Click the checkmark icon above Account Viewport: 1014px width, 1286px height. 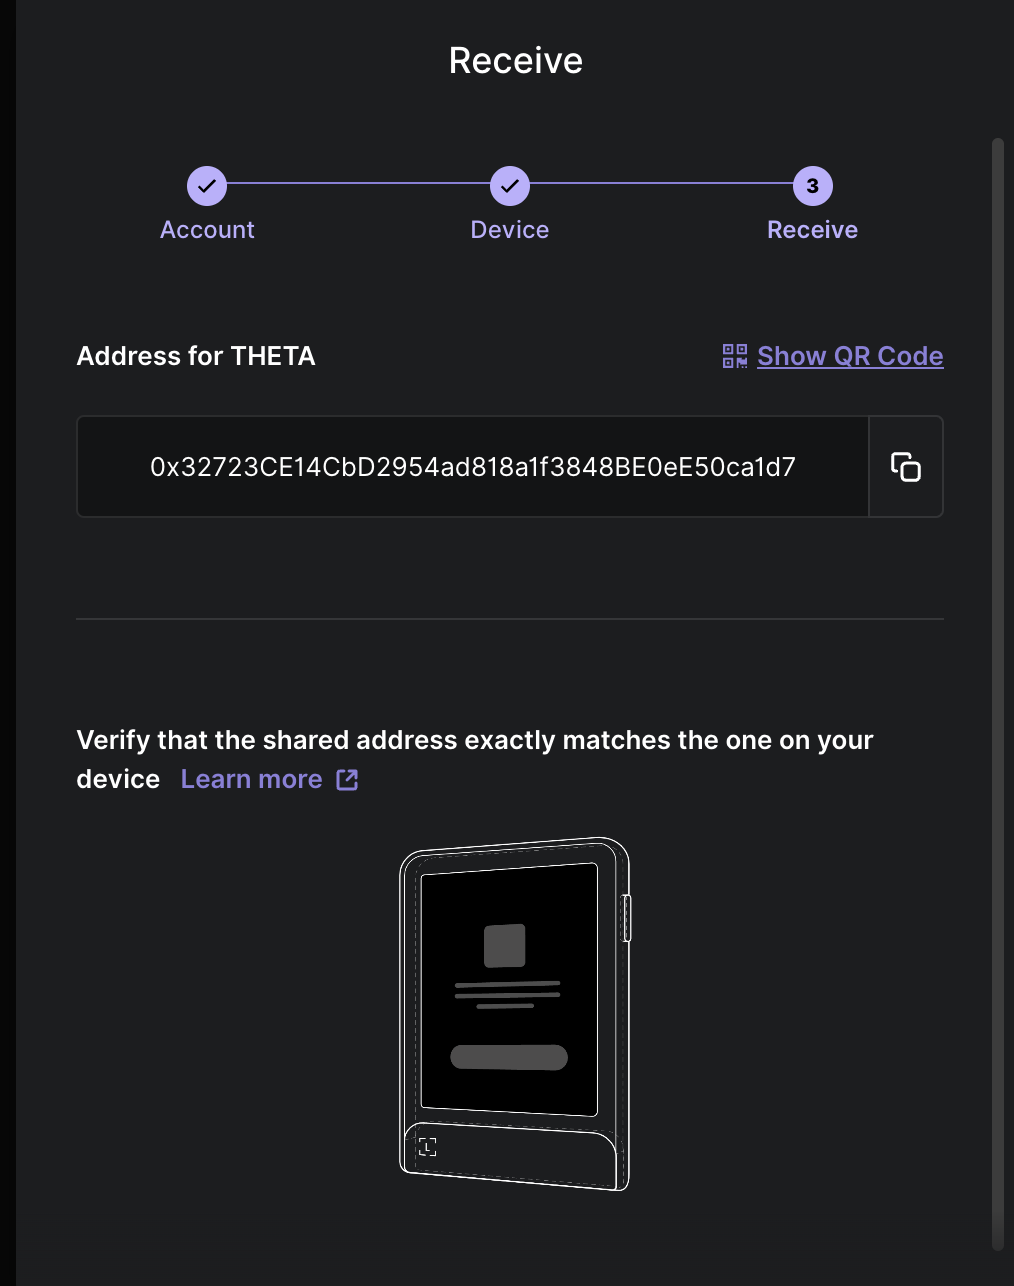click(x=206, y=186)
